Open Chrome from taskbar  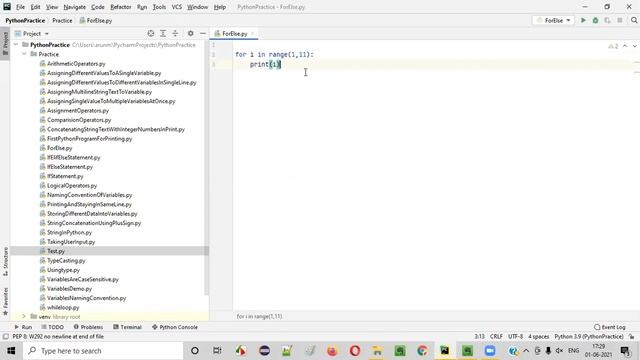[422, 351]
